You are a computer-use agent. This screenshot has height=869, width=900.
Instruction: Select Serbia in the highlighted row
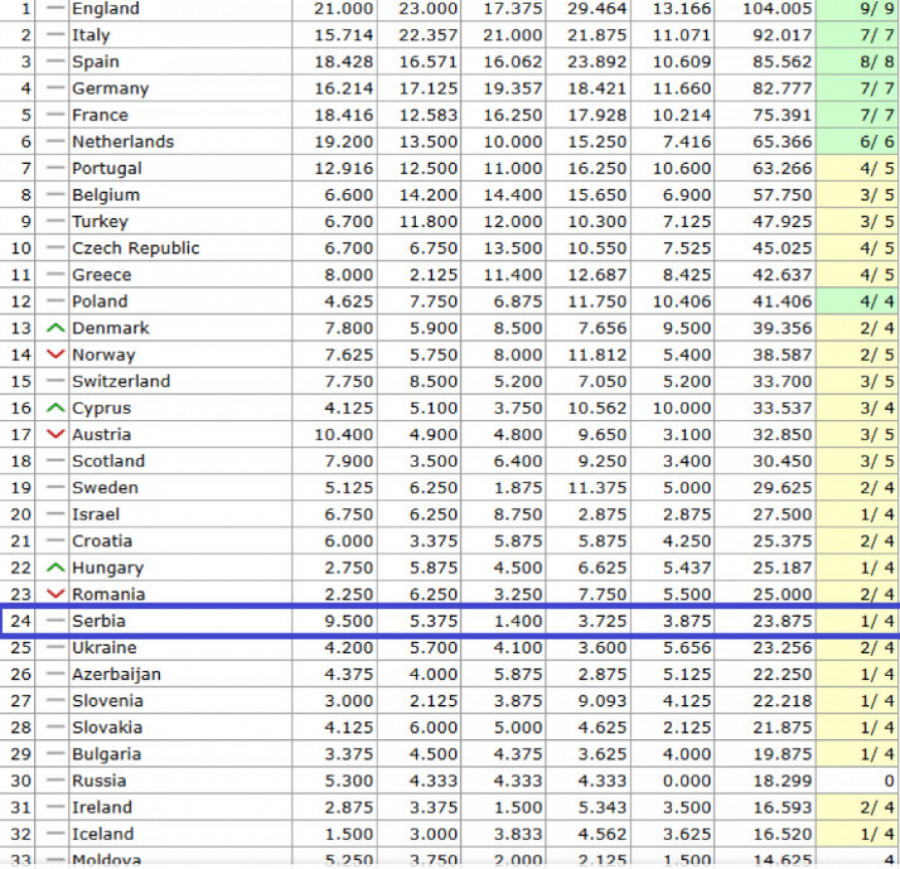[x=98, y=621]
